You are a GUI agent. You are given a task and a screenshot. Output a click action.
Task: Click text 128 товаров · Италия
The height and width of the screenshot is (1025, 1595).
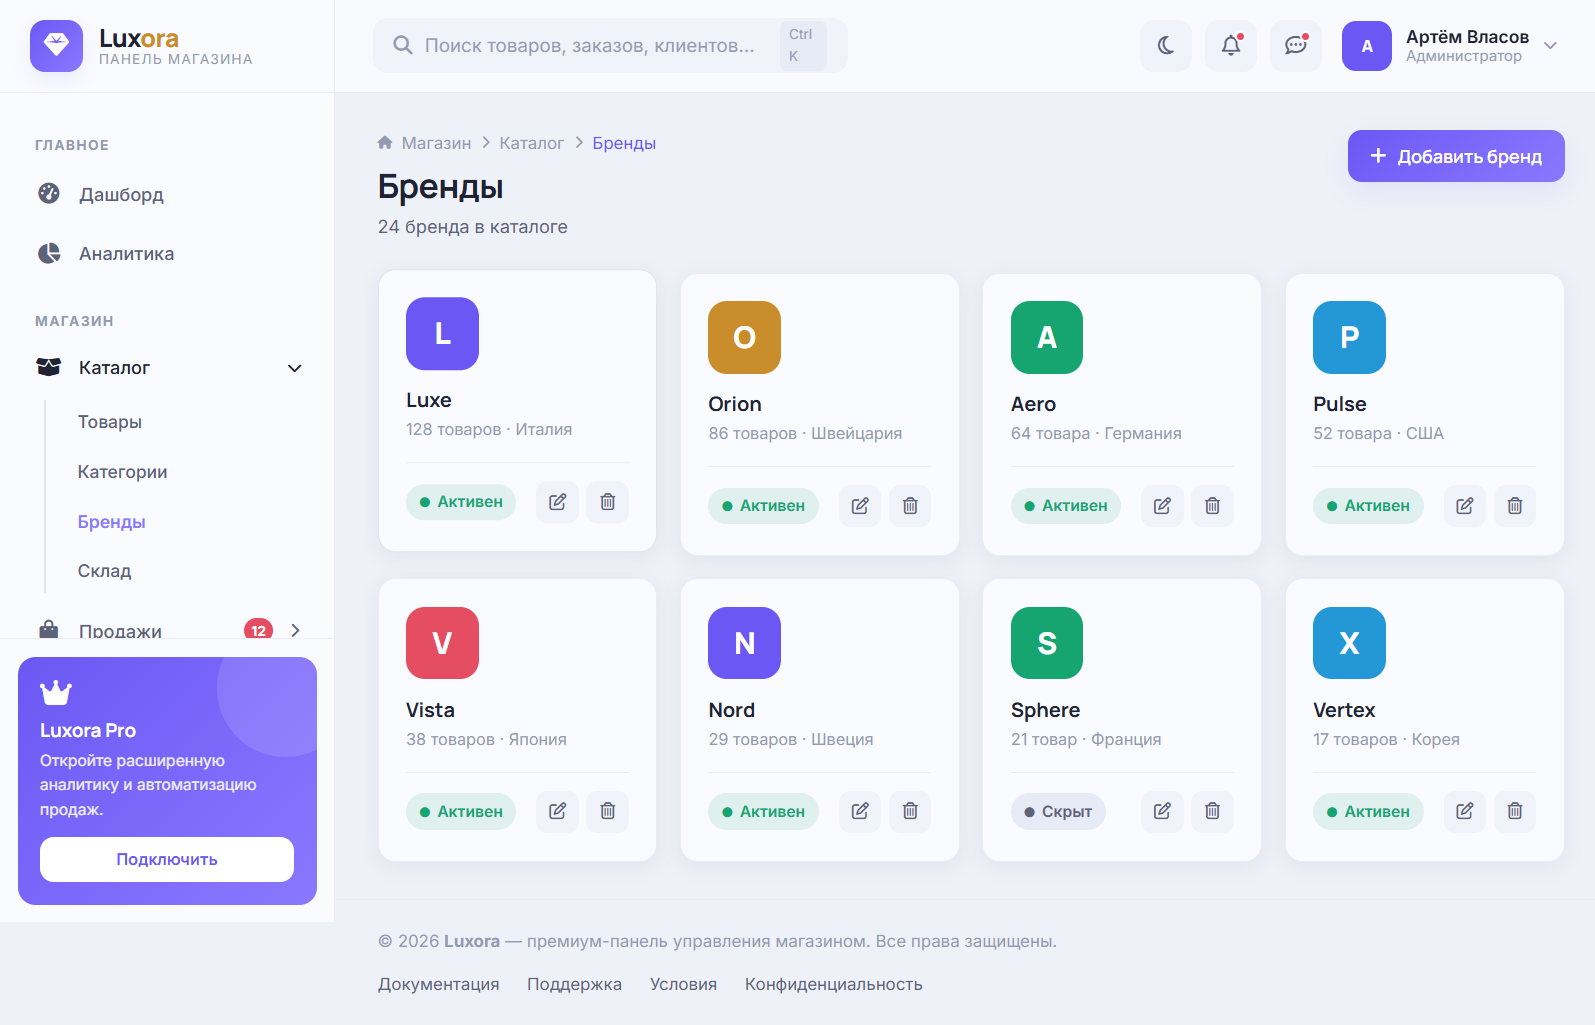pyautogui.click(x=489, y=429)
